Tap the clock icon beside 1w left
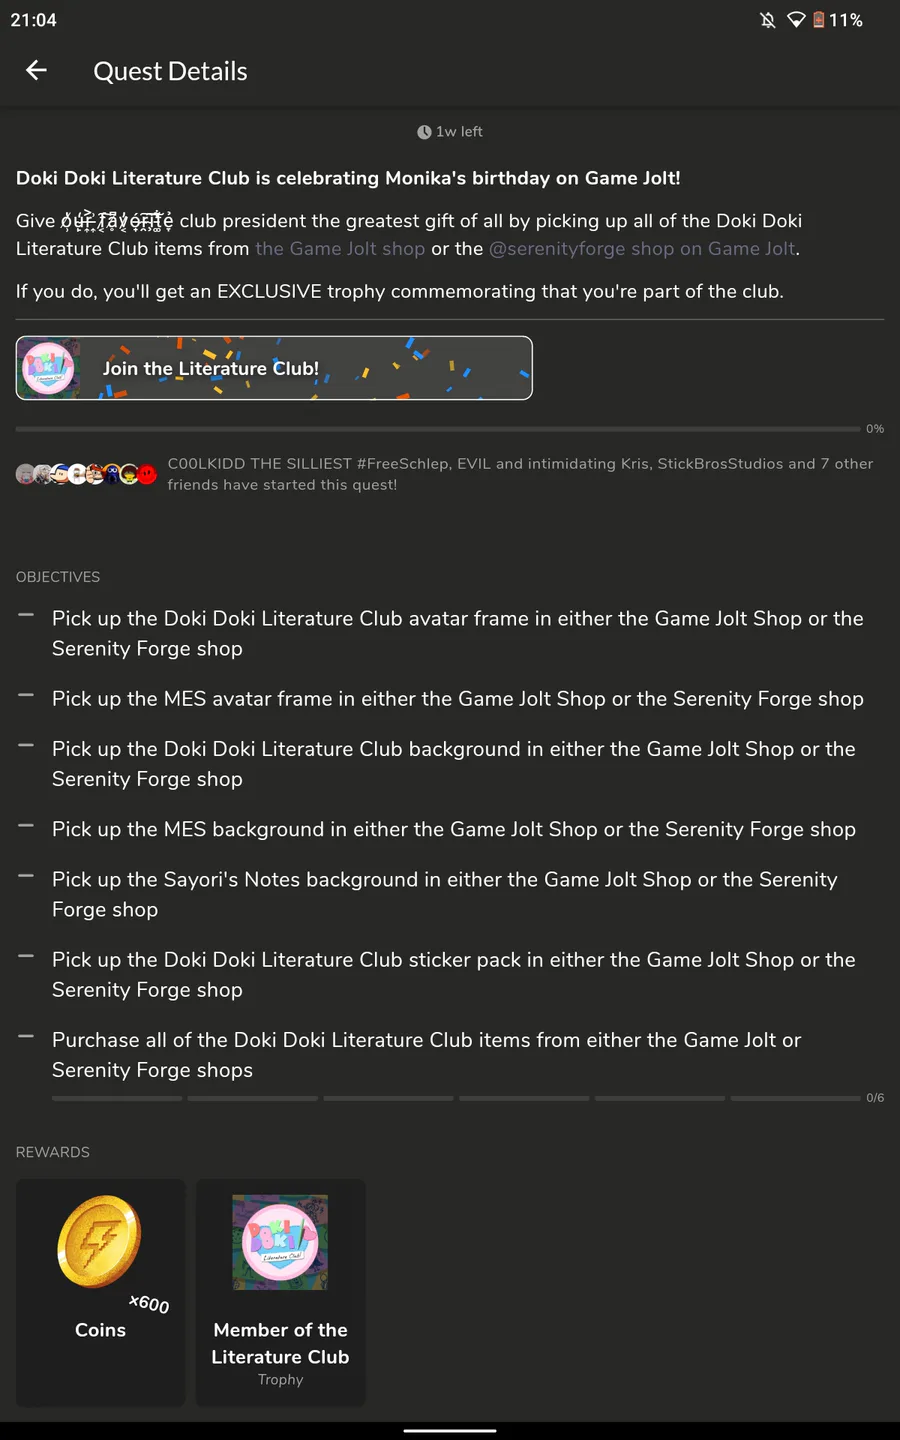The width and height of the screenshot is (900, 1440). (424, 132)
